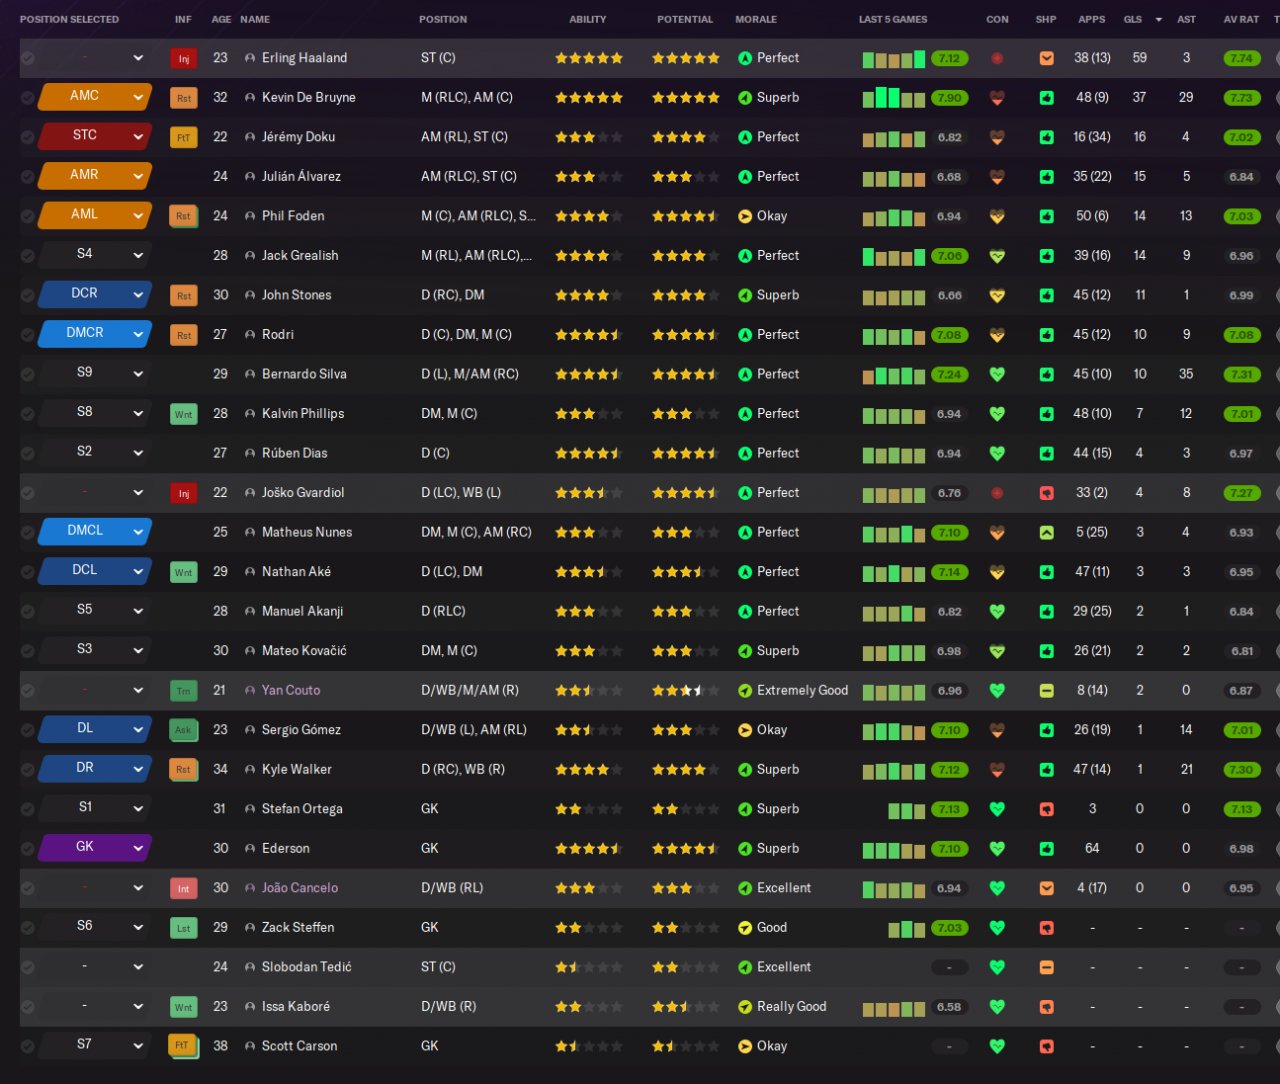Sort by the LAST 5 GAMES column header
This screenshot has height=1084, width=1280.
[893, 19]
